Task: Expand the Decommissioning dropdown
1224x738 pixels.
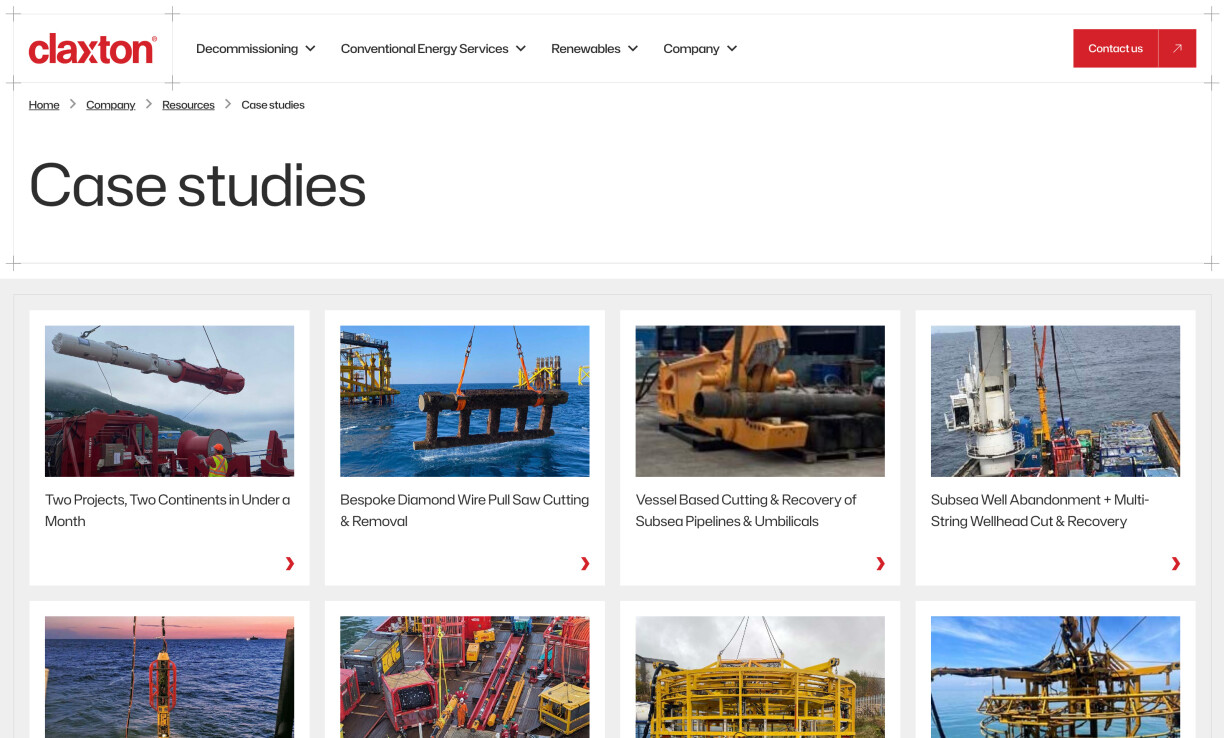Action: pyautogui.click(x=255, y=48)
